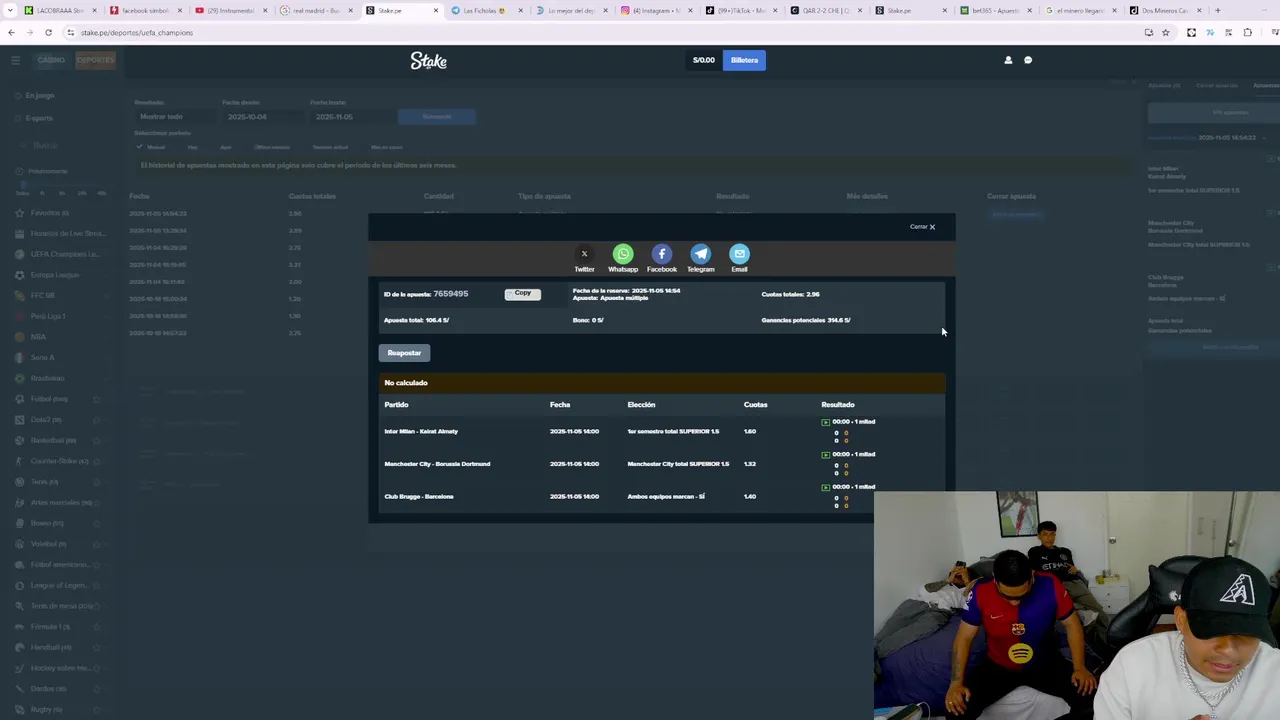Share bet via Facebook icon
1280x720 pixels.
pos(661,254)
